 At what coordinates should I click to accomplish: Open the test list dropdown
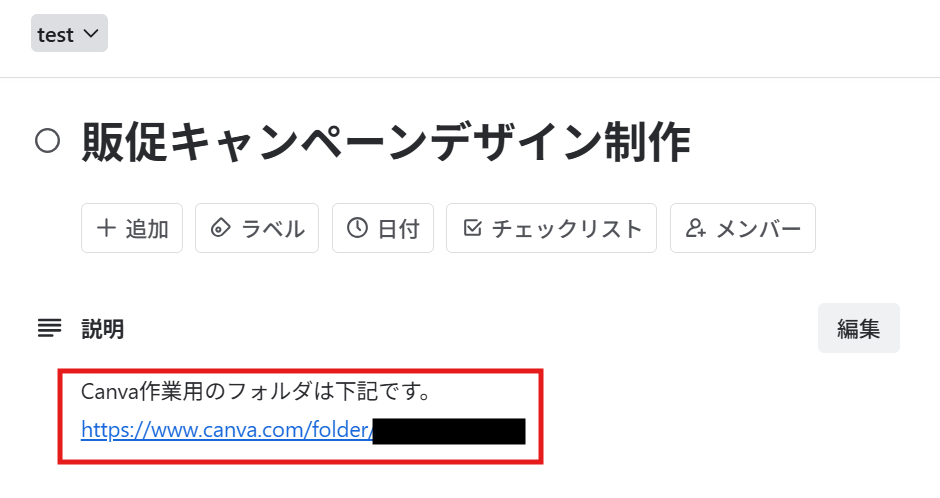(x=69, y=34)
